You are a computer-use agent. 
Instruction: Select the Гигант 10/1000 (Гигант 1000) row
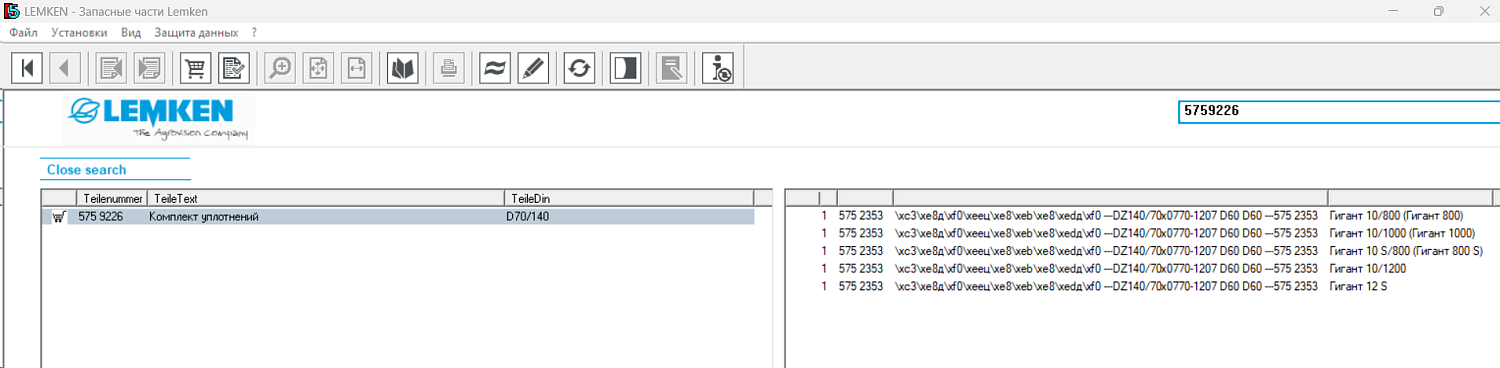pos(1143,233)
